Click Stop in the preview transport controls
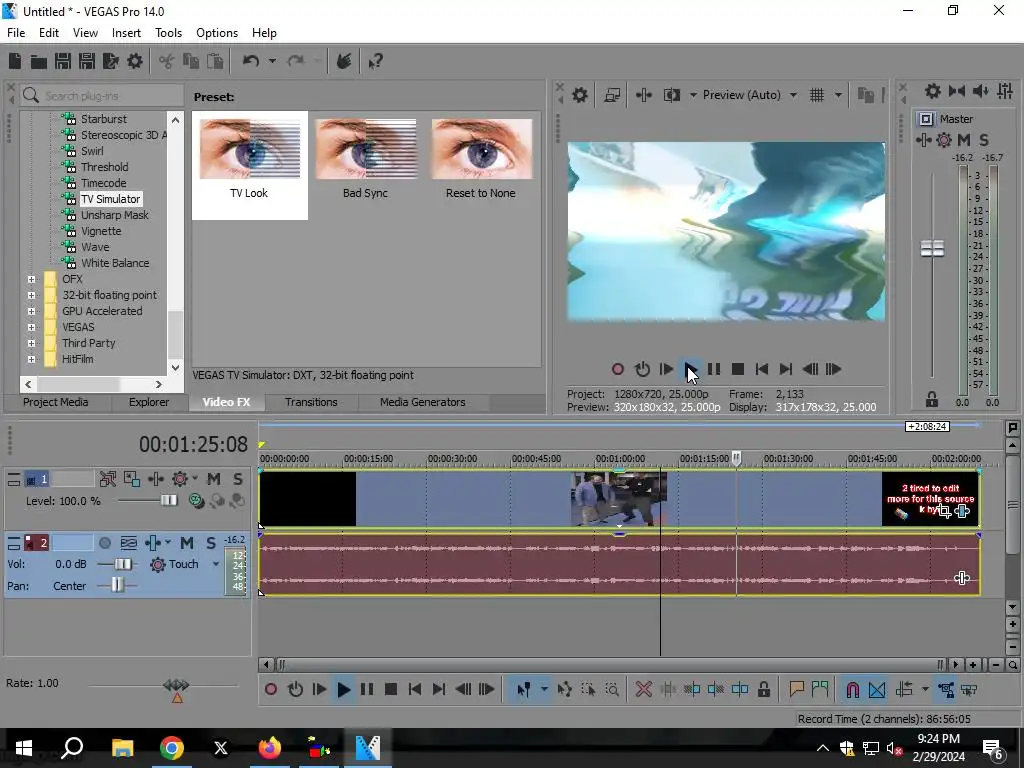The image size is (1024, 768). pyautogui.click(x=738, y=370)
